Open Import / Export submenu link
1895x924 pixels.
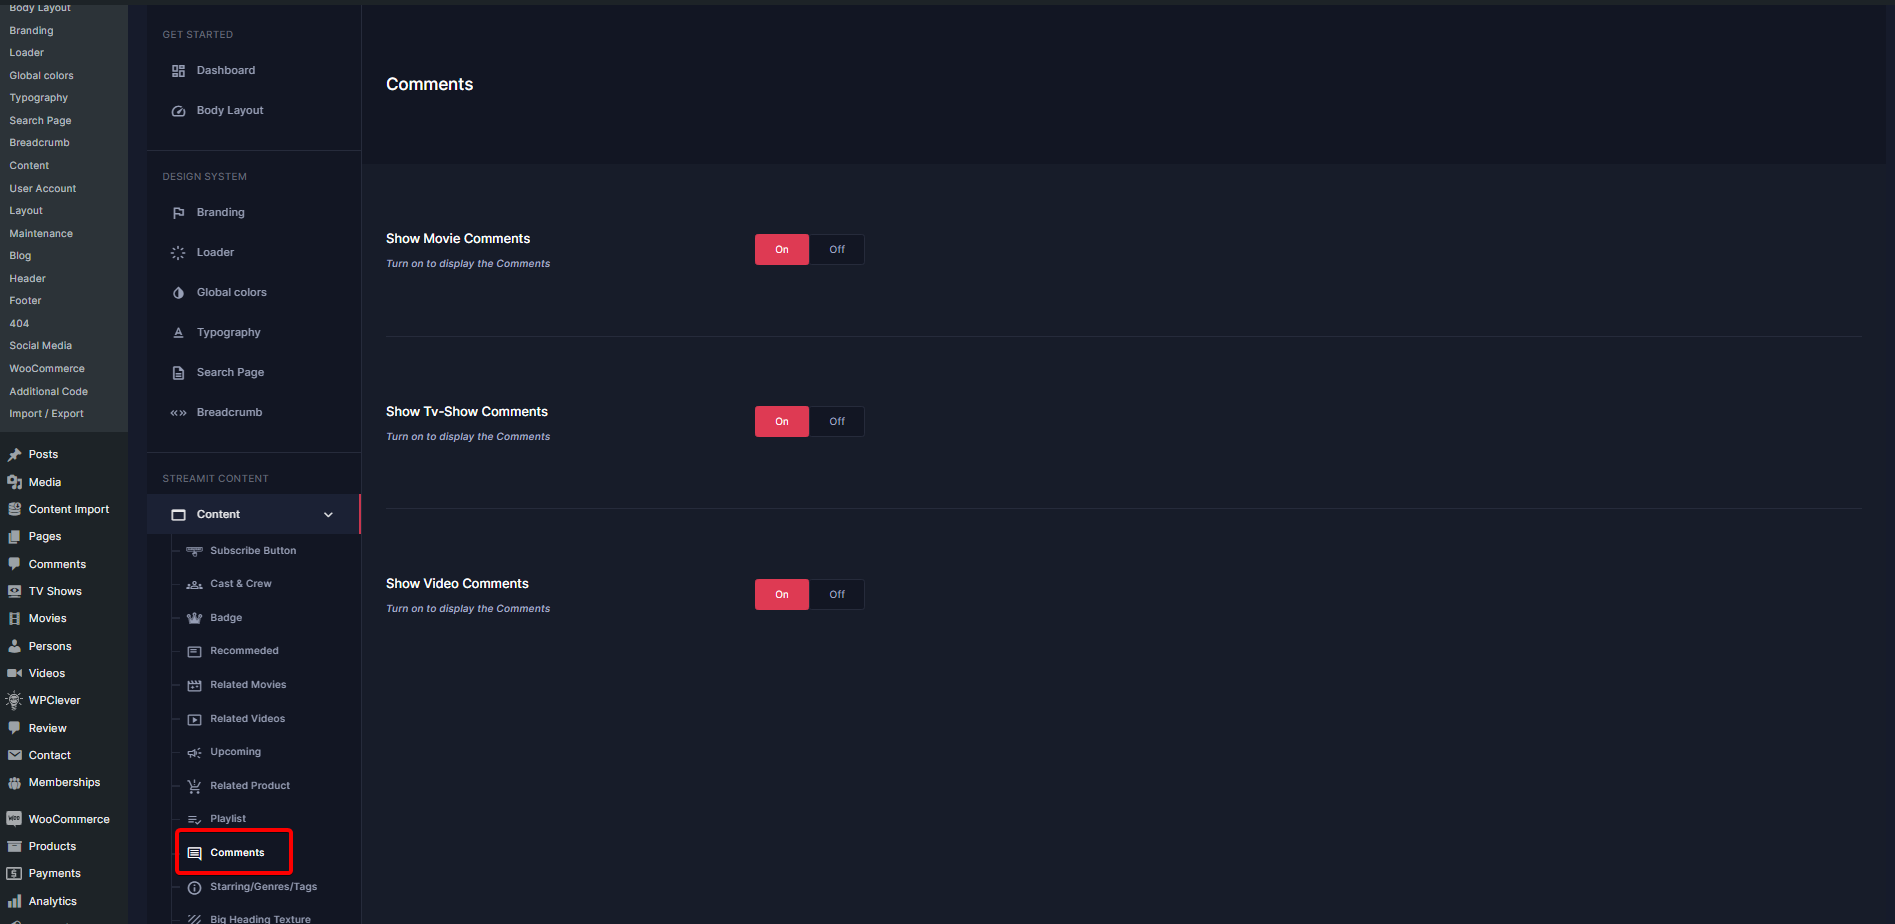(47, 414)
